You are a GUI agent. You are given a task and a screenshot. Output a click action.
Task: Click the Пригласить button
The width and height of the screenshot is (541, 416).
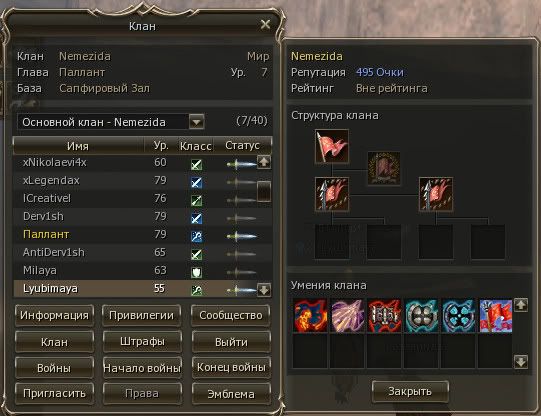click(x=54, y=394)
